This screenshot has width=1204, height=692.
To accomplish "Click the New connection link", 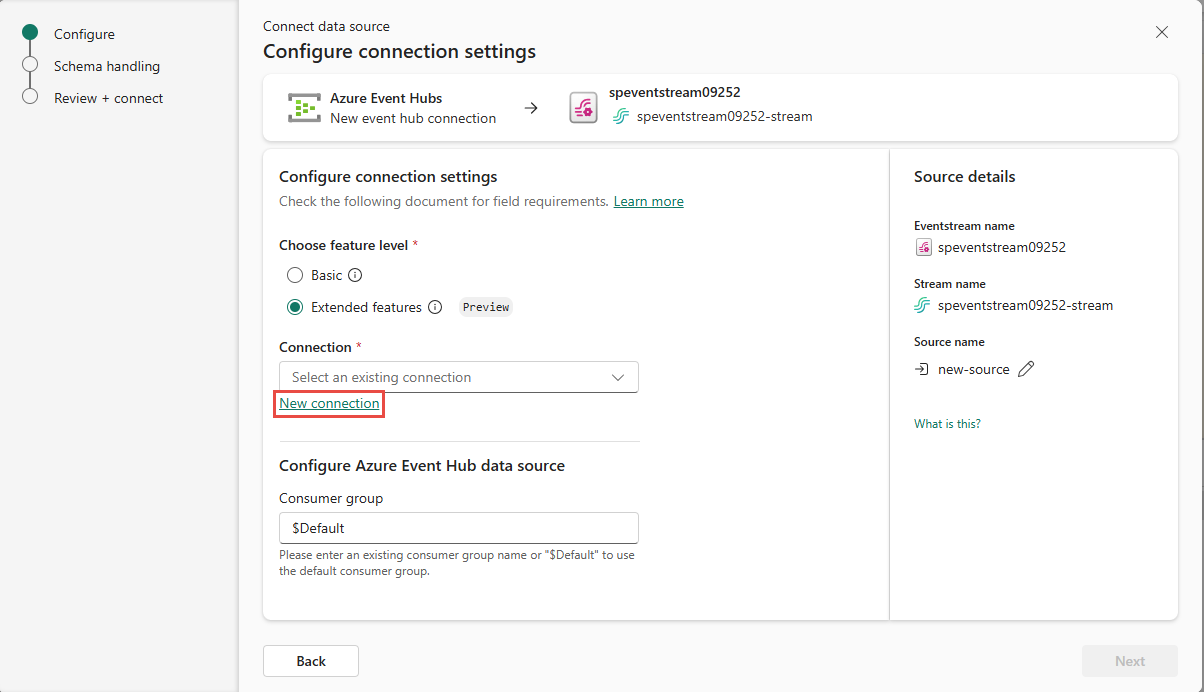I will [329, 404].
